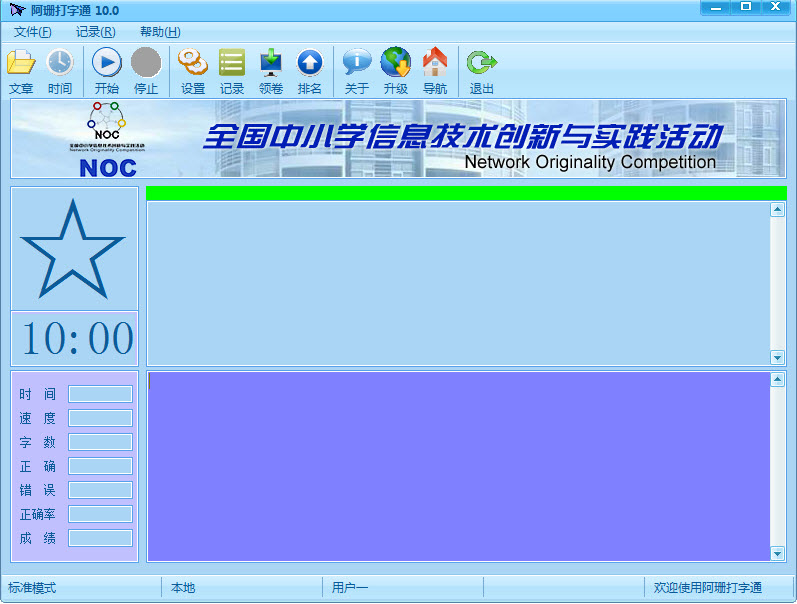Click up arrow of typing area scrollbar
The width and height of the screenshot is (797, 604).
tap(777, 379)
